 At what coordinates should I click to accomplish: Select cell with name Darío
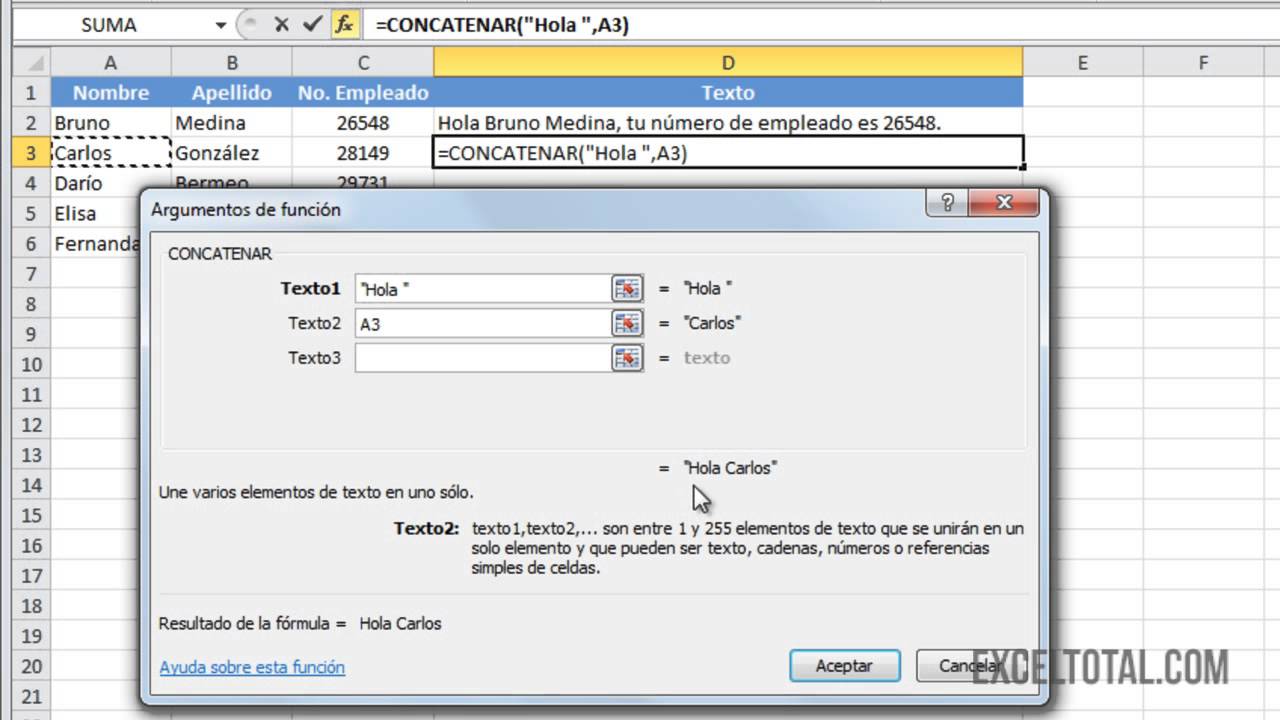click(x=111, y=183)
